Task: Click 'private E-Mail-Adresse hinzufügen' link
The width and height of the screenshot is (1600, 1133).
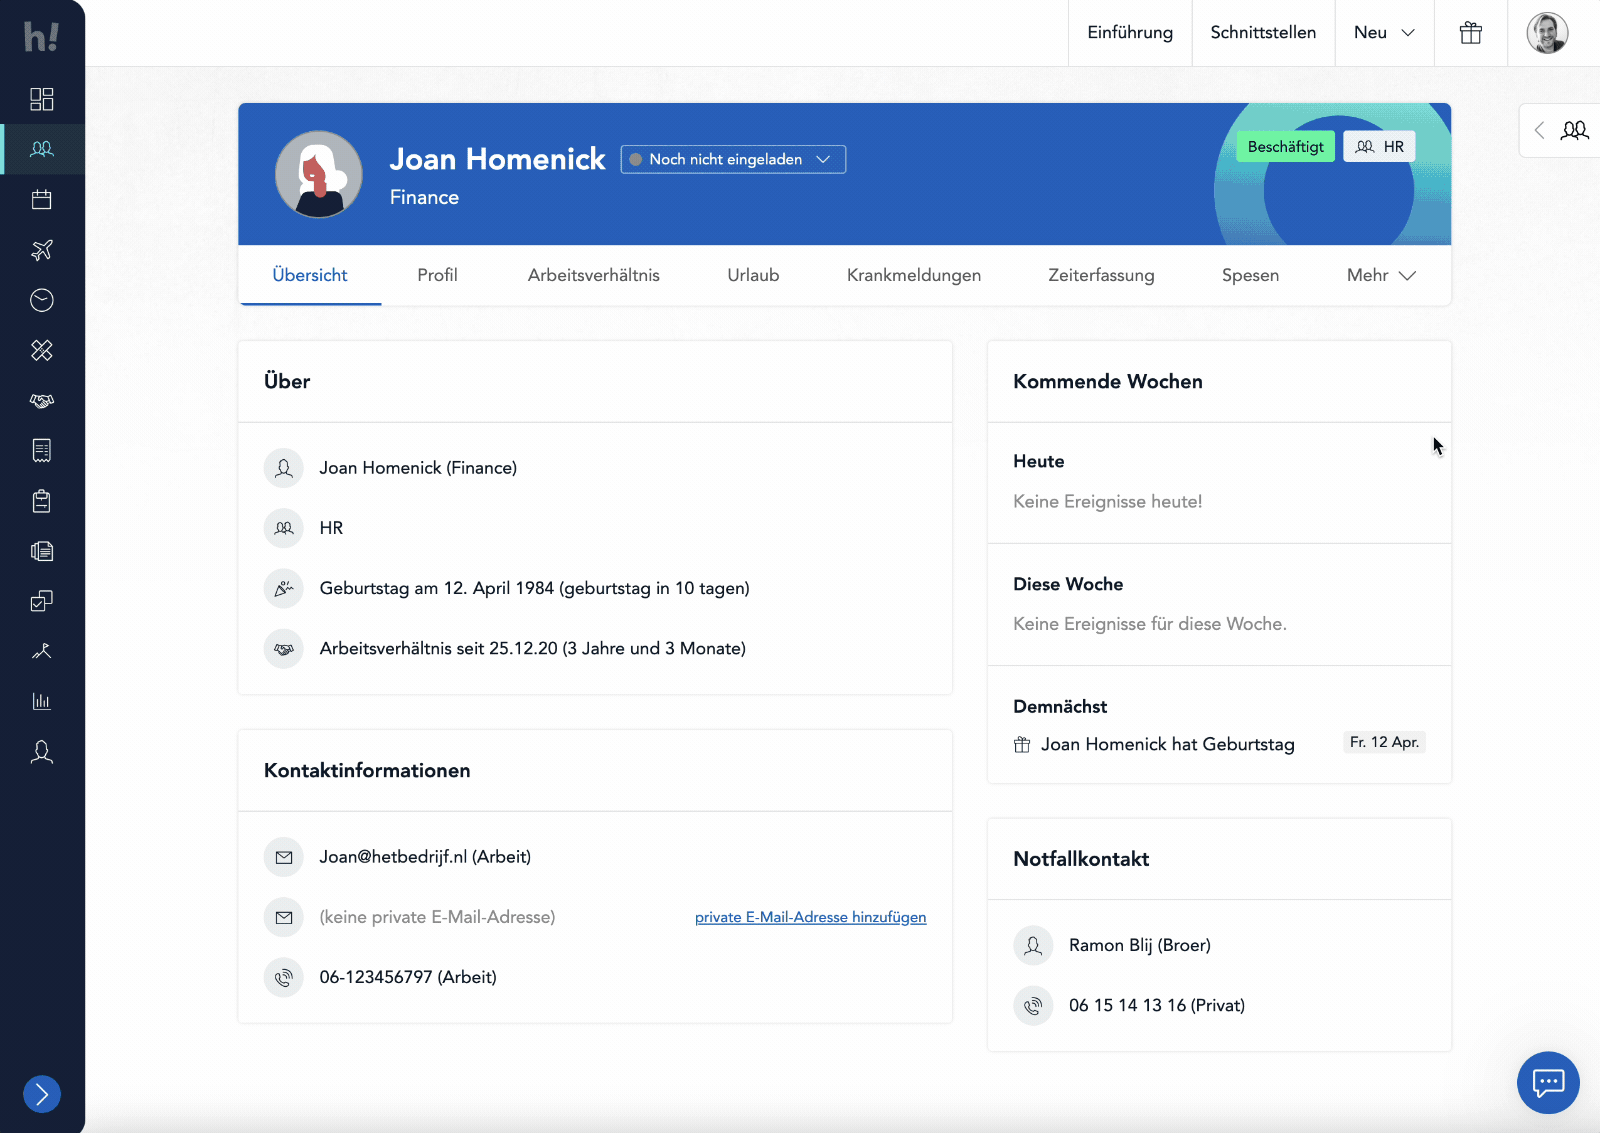Action: (x=810, y=917)
